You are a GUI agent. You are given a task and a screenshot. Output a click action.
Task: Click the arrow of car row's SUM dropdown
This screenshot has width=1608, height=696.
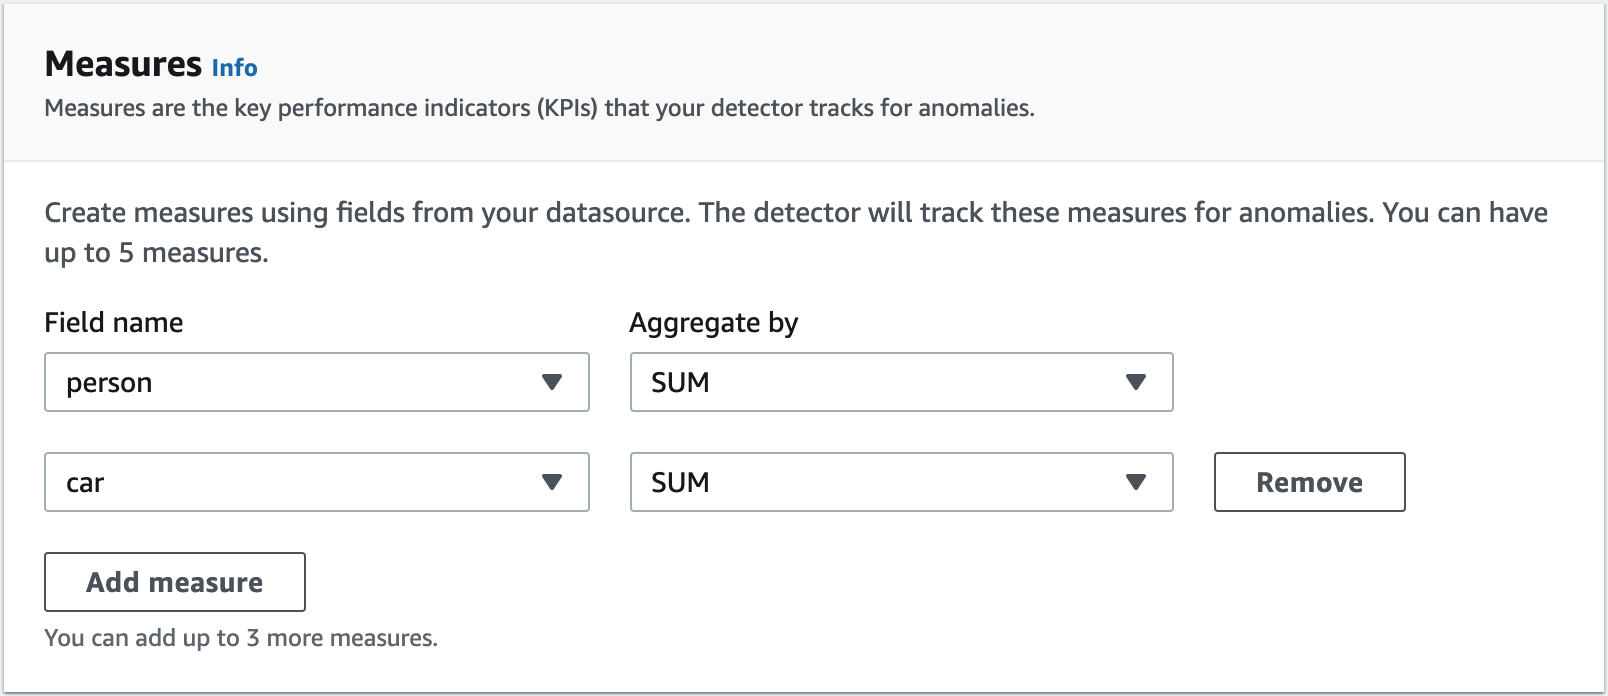[1135, 482]
